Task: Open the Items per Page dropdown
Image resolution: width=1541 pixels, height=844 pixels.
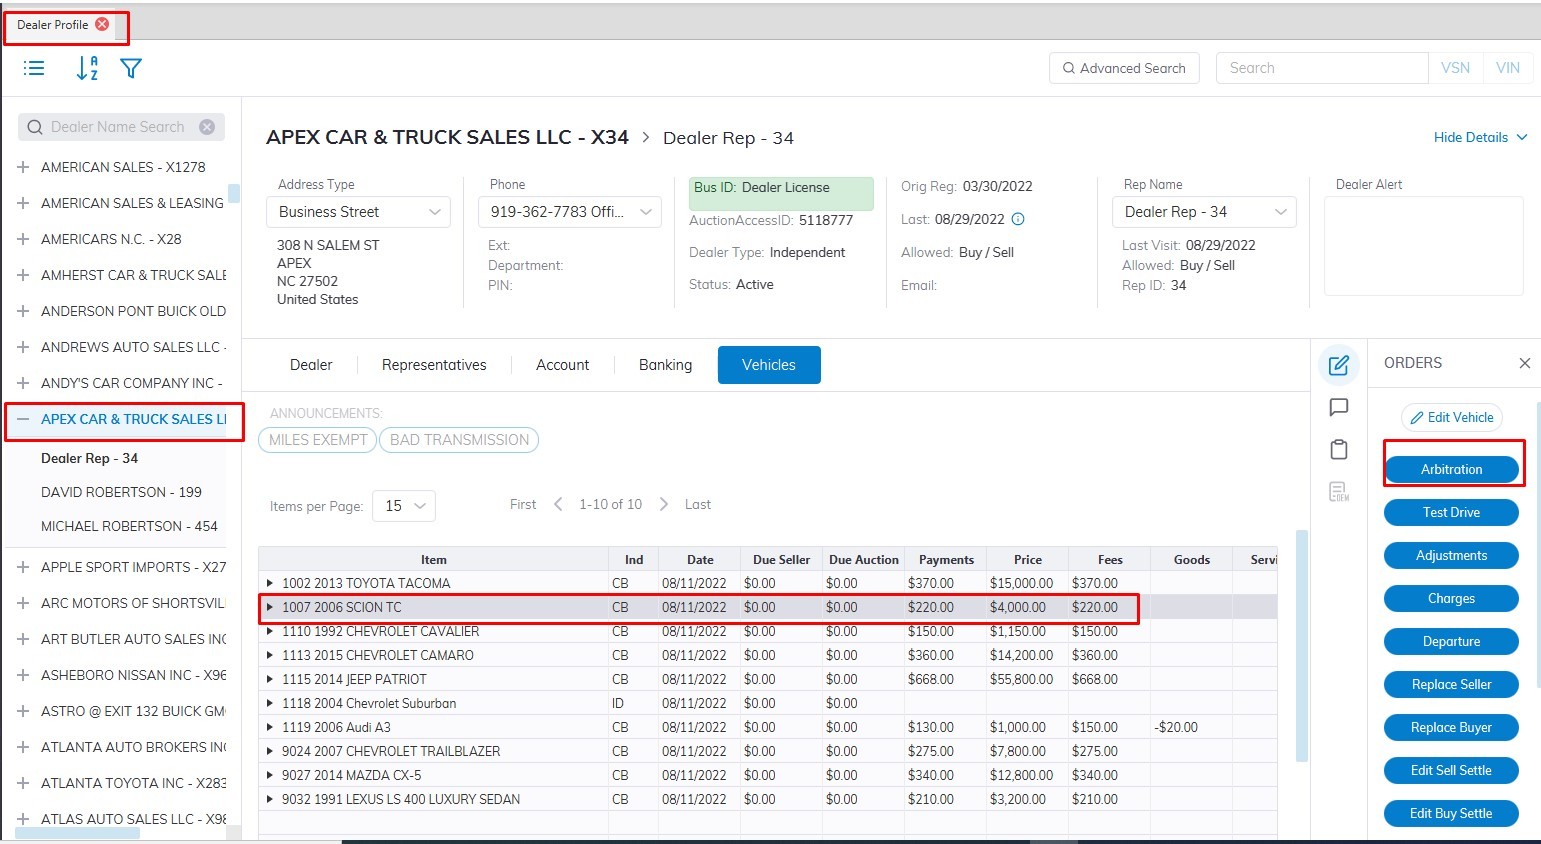Action: pos(404,506)
